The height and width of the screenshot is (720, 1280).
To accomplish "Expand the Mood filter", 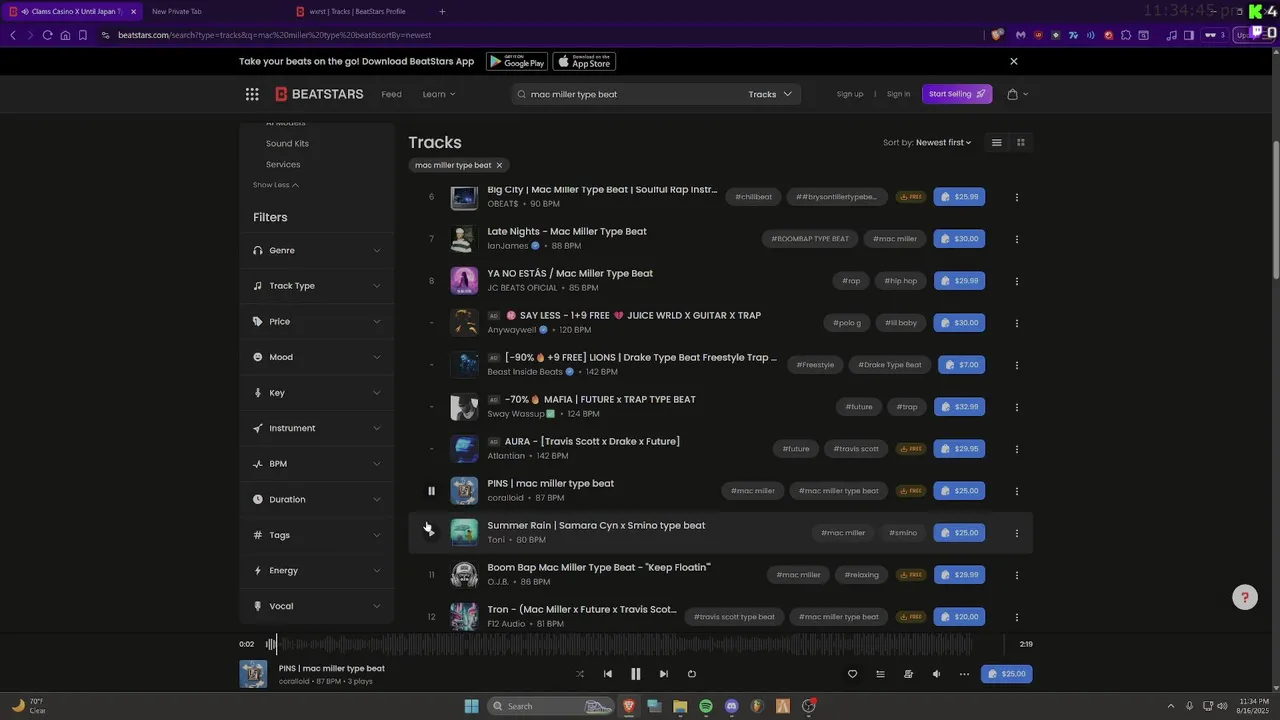I will tap(317, 357).
